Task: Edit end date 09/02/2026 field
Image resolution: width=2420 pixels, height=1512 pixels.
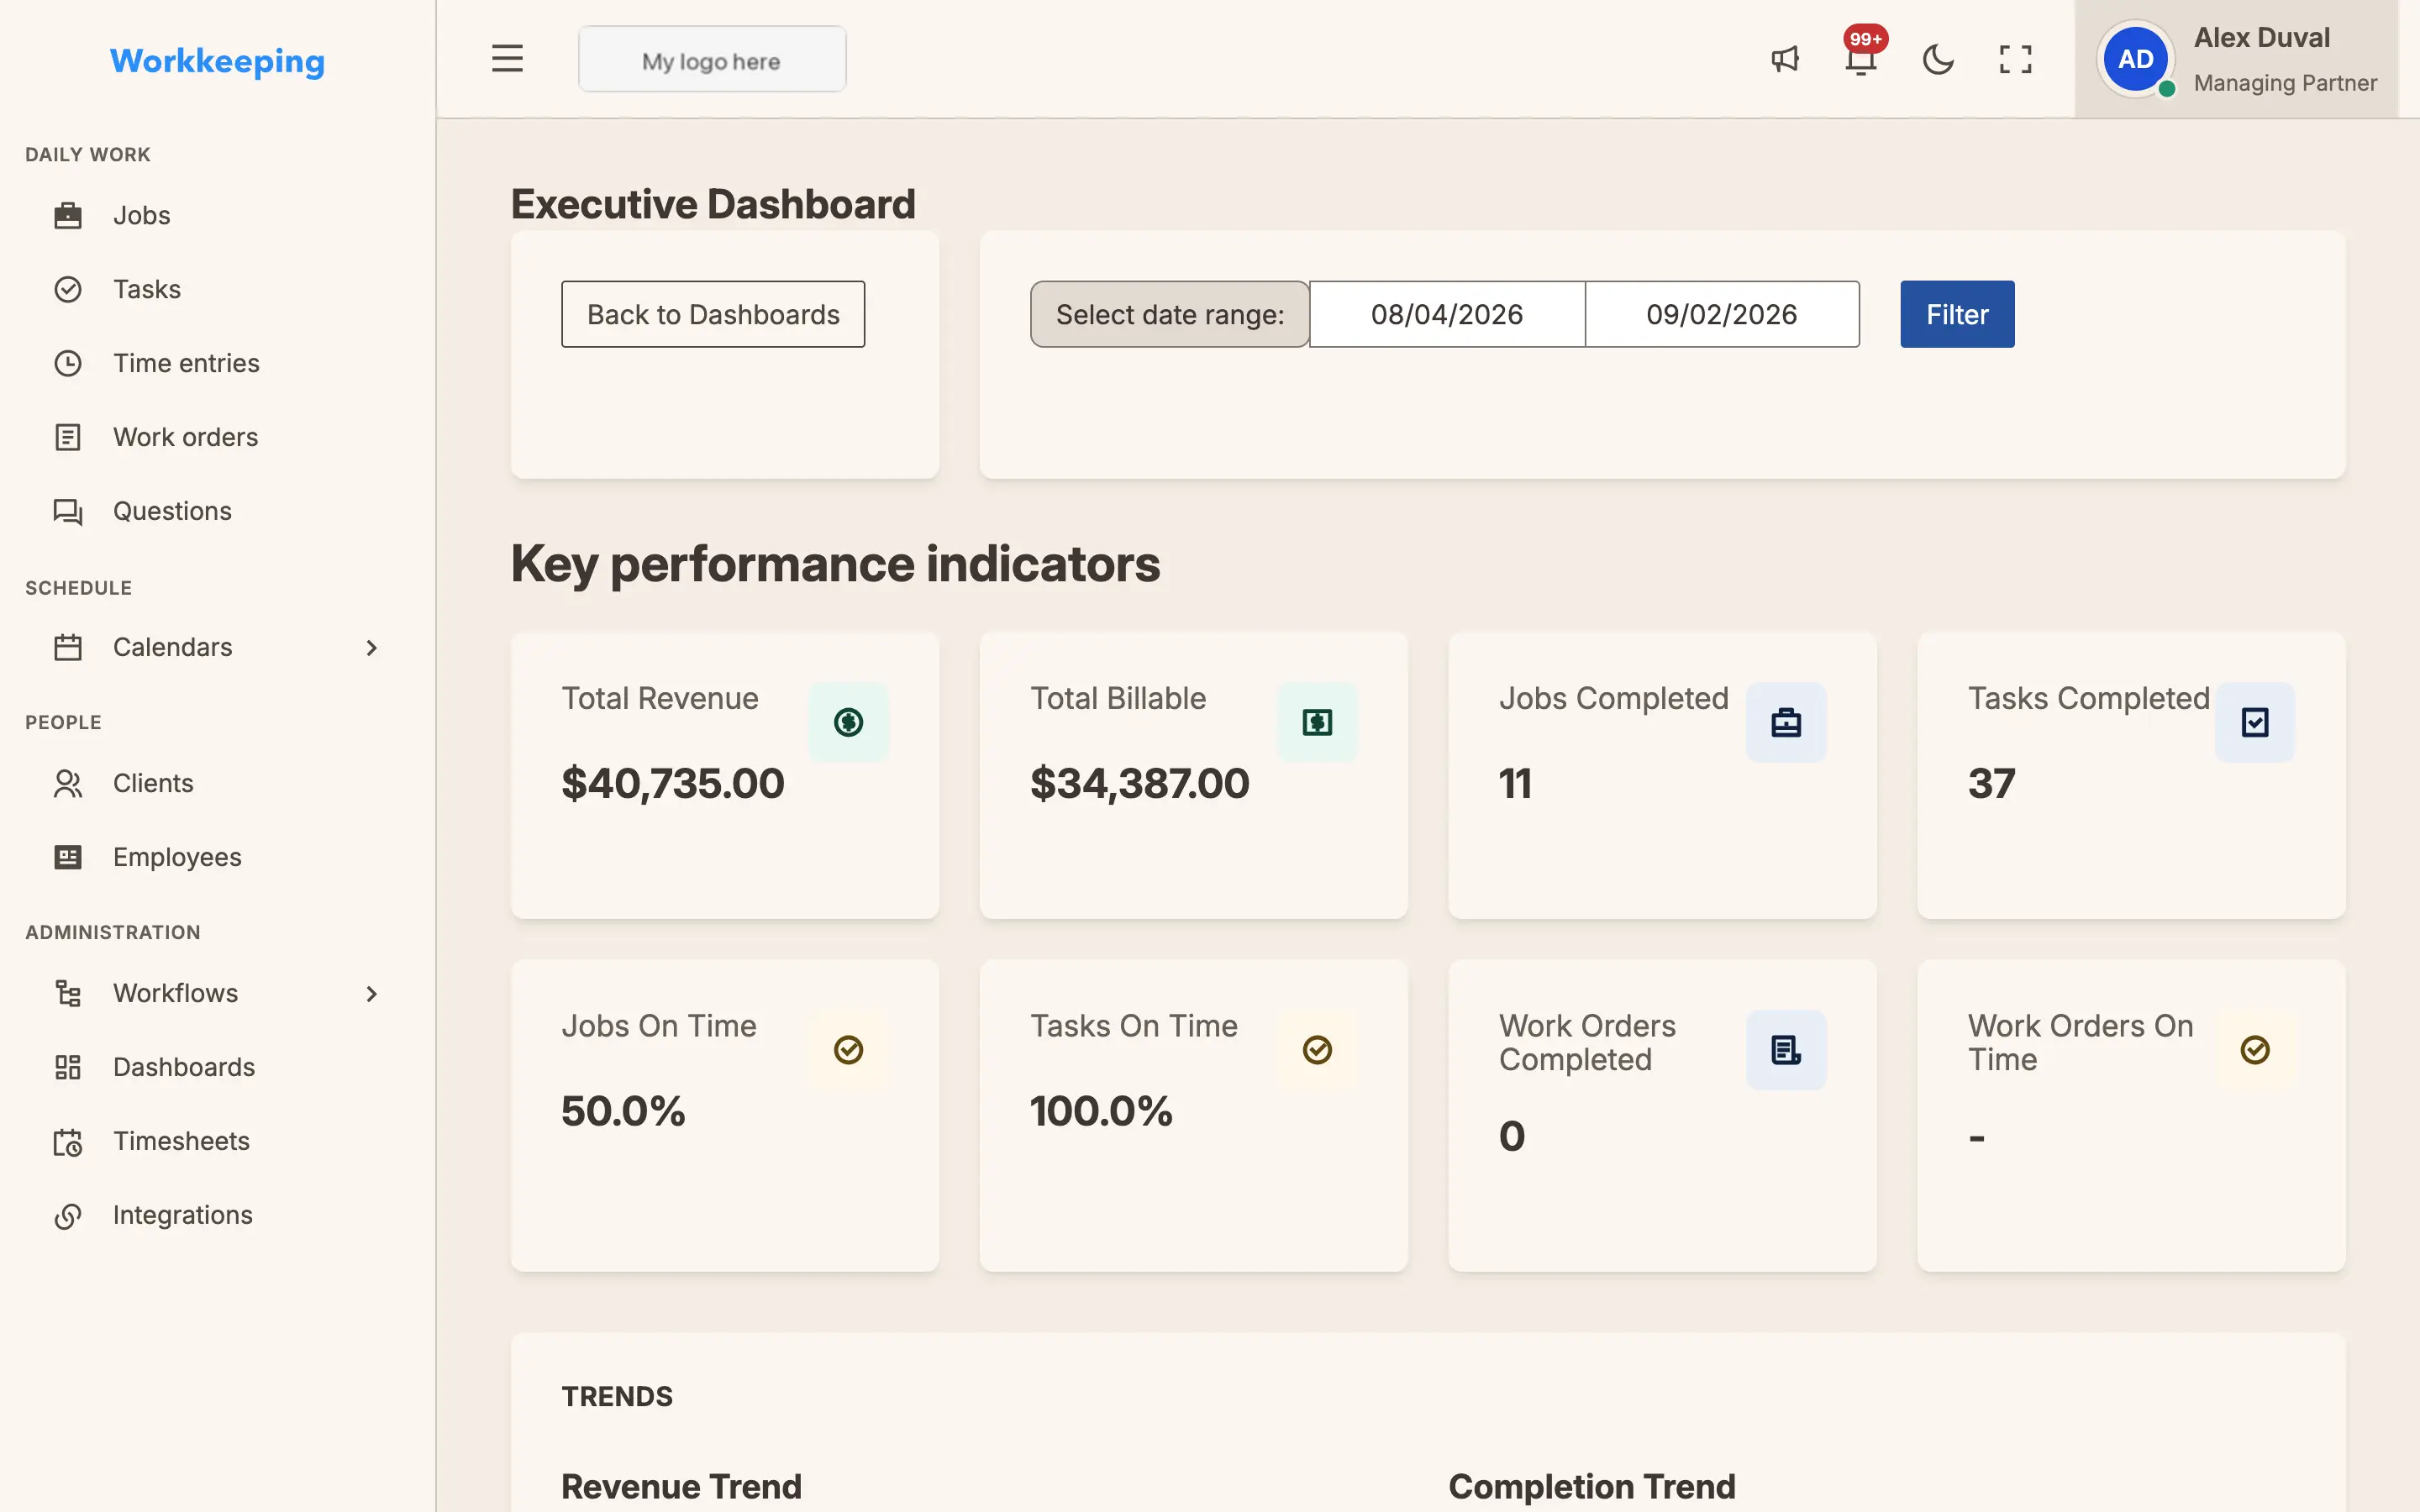Action: pyautogui.click(x=1722, y=314)
